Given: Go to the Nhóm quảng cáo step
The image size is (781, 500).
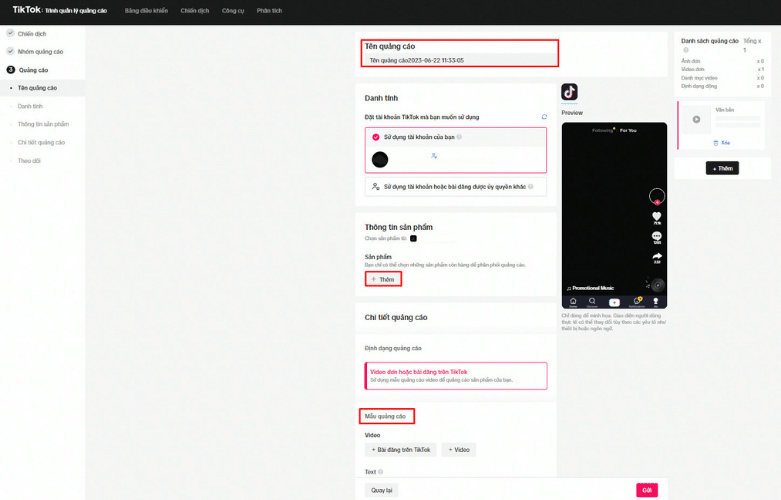Looking at the screenshot, I should [40, 52].
